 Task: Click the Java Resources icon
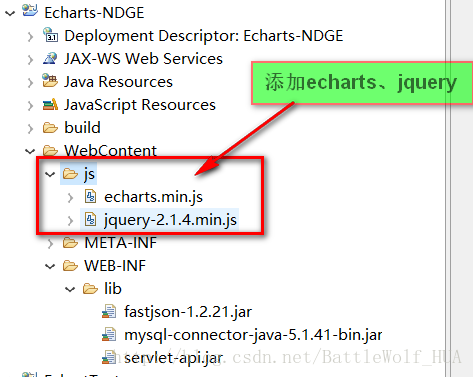[50, 81]
